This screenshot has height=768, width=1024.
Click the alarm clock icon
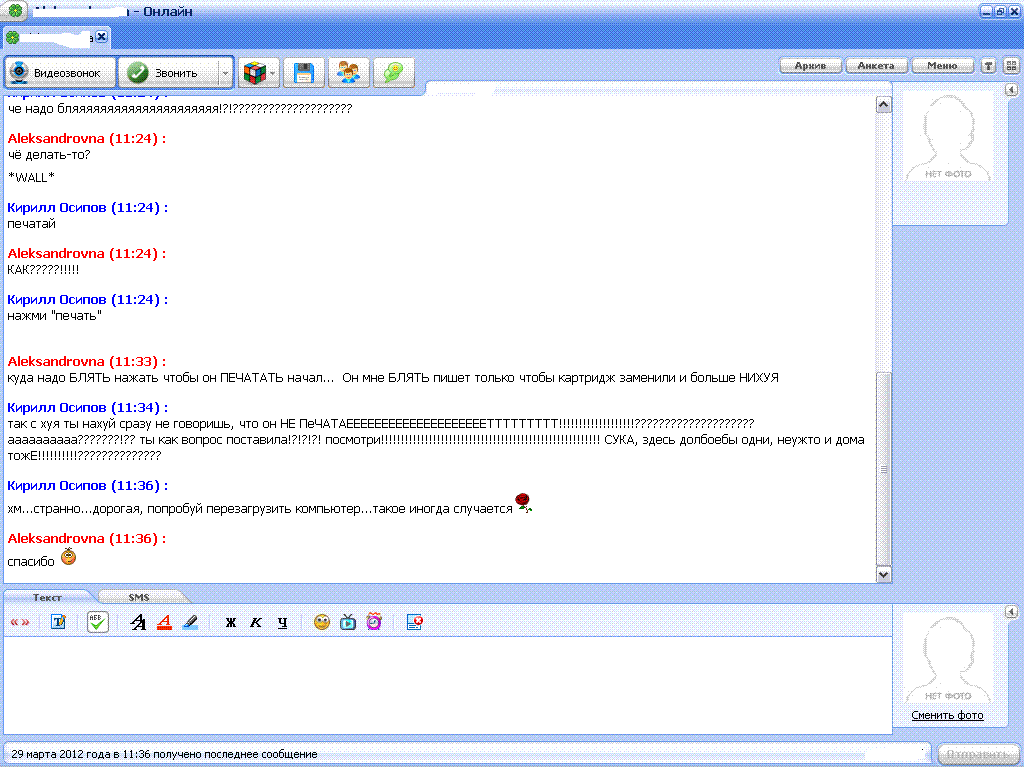tap(374, 622)
